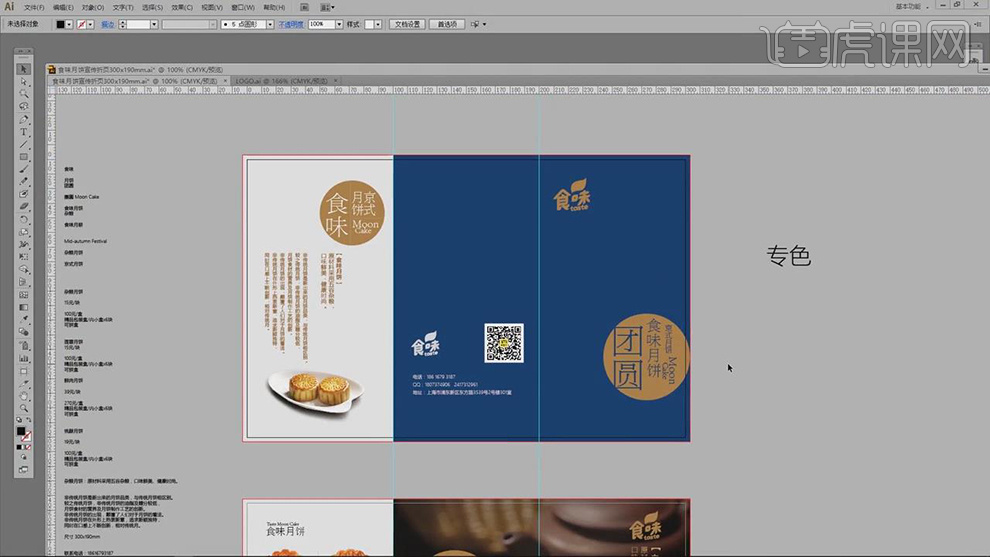Switch the screen mode in the tools panel
Screen dimensions: 990x557
point(23,470)
